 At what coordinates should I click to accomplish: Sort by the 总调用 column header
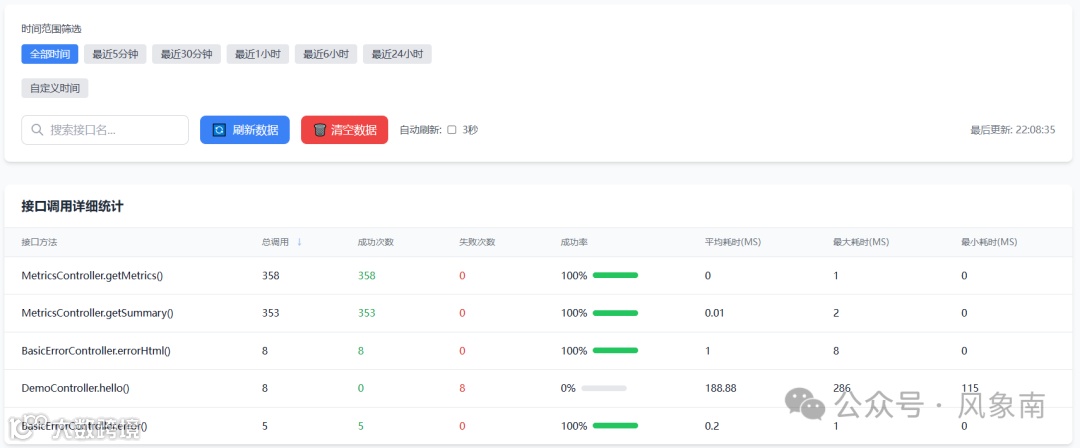[275, 242]
